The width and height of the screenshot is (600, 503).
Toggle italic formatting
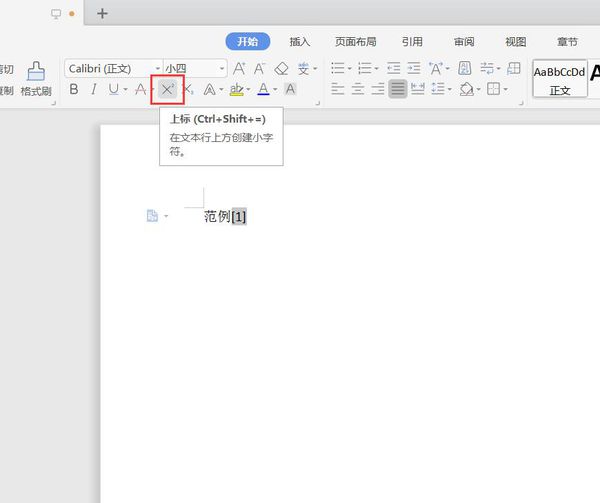pos(94,90)
